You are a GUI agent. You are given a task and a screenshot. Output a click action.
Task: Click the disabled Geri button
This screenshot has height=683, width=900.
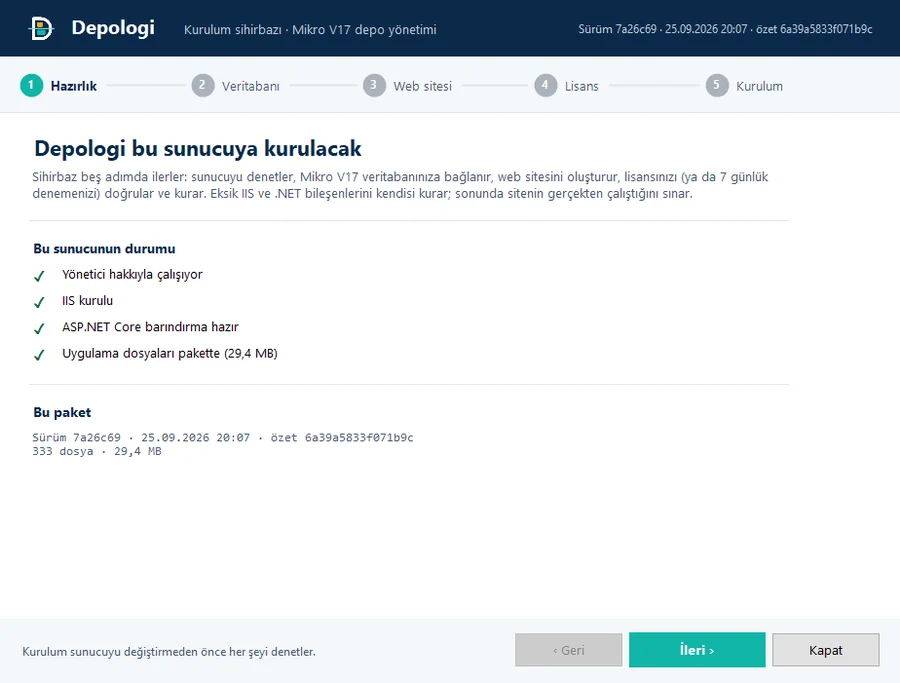[568, 650]
